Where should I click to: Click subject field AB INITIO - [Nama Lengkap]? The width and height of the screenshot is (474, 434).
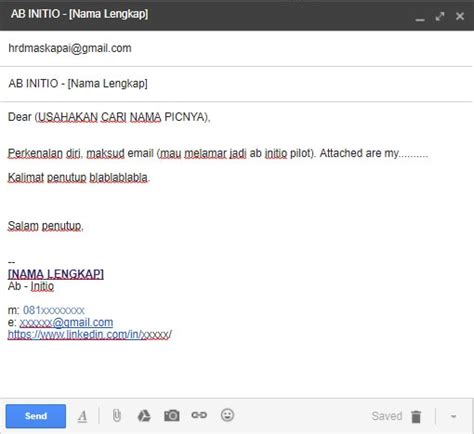coord(236,84)
